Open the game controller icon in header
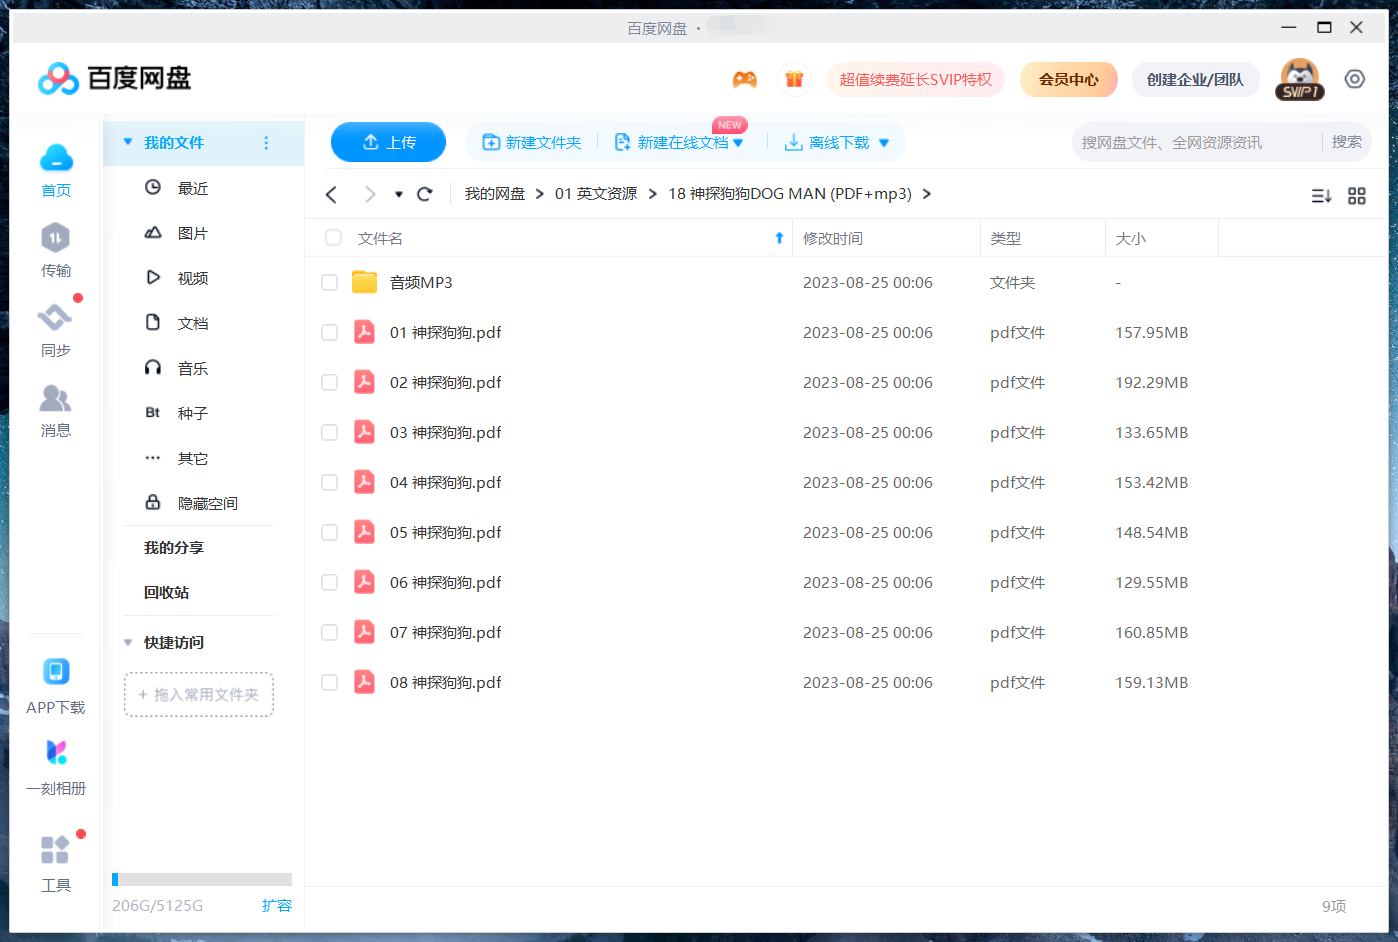The image size is (1398, 942). click(x=745, y=78)
